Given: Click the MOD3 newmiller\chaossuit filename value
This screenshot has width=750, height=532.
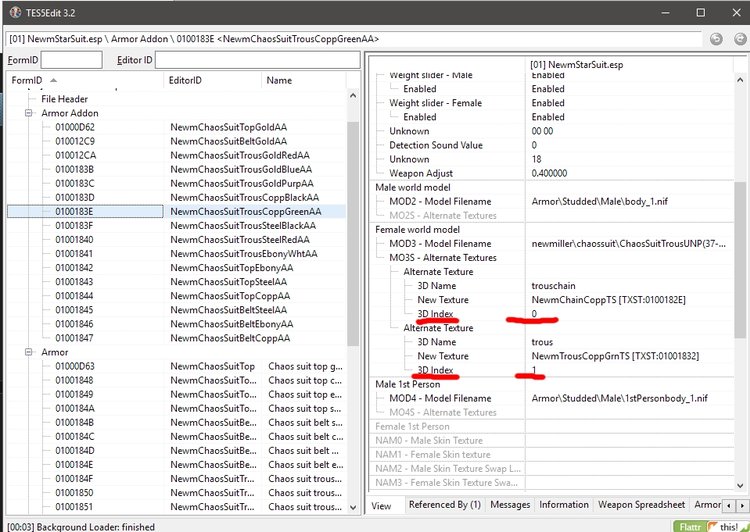Looking at the screenshot, I should pyautogui.click(x=629, y=244).
